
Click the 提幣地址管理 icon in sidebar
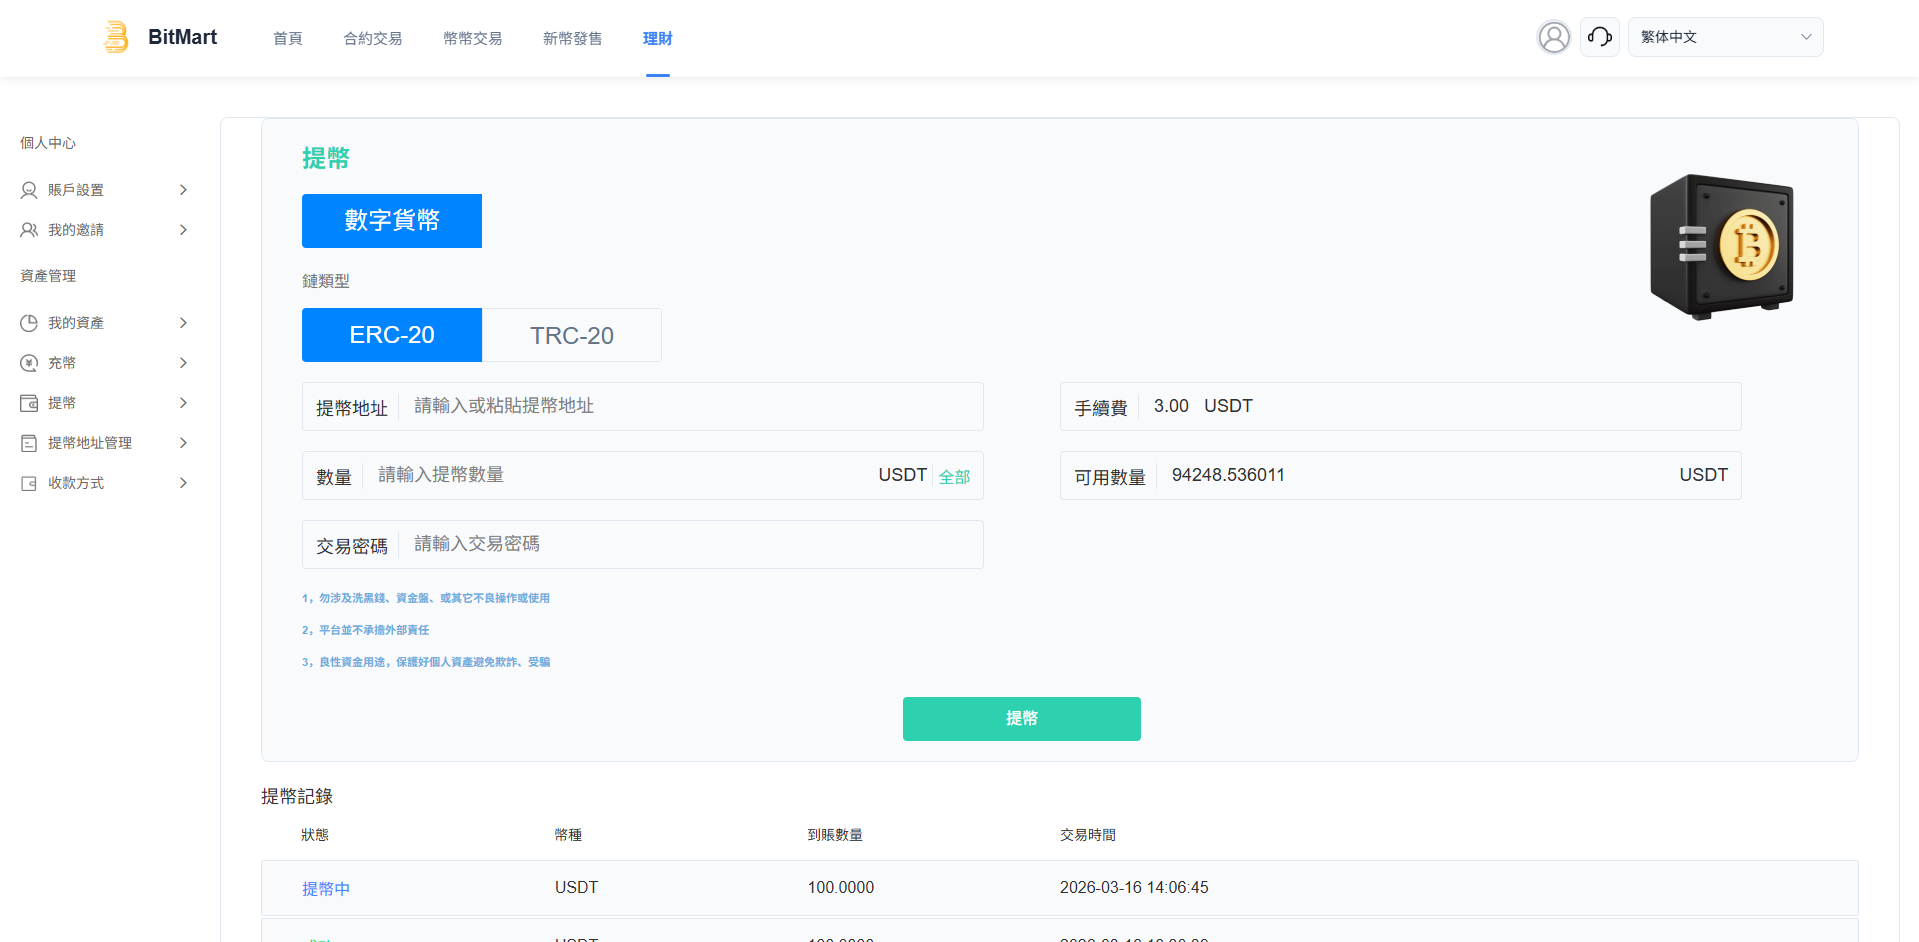tap(29, 443)
